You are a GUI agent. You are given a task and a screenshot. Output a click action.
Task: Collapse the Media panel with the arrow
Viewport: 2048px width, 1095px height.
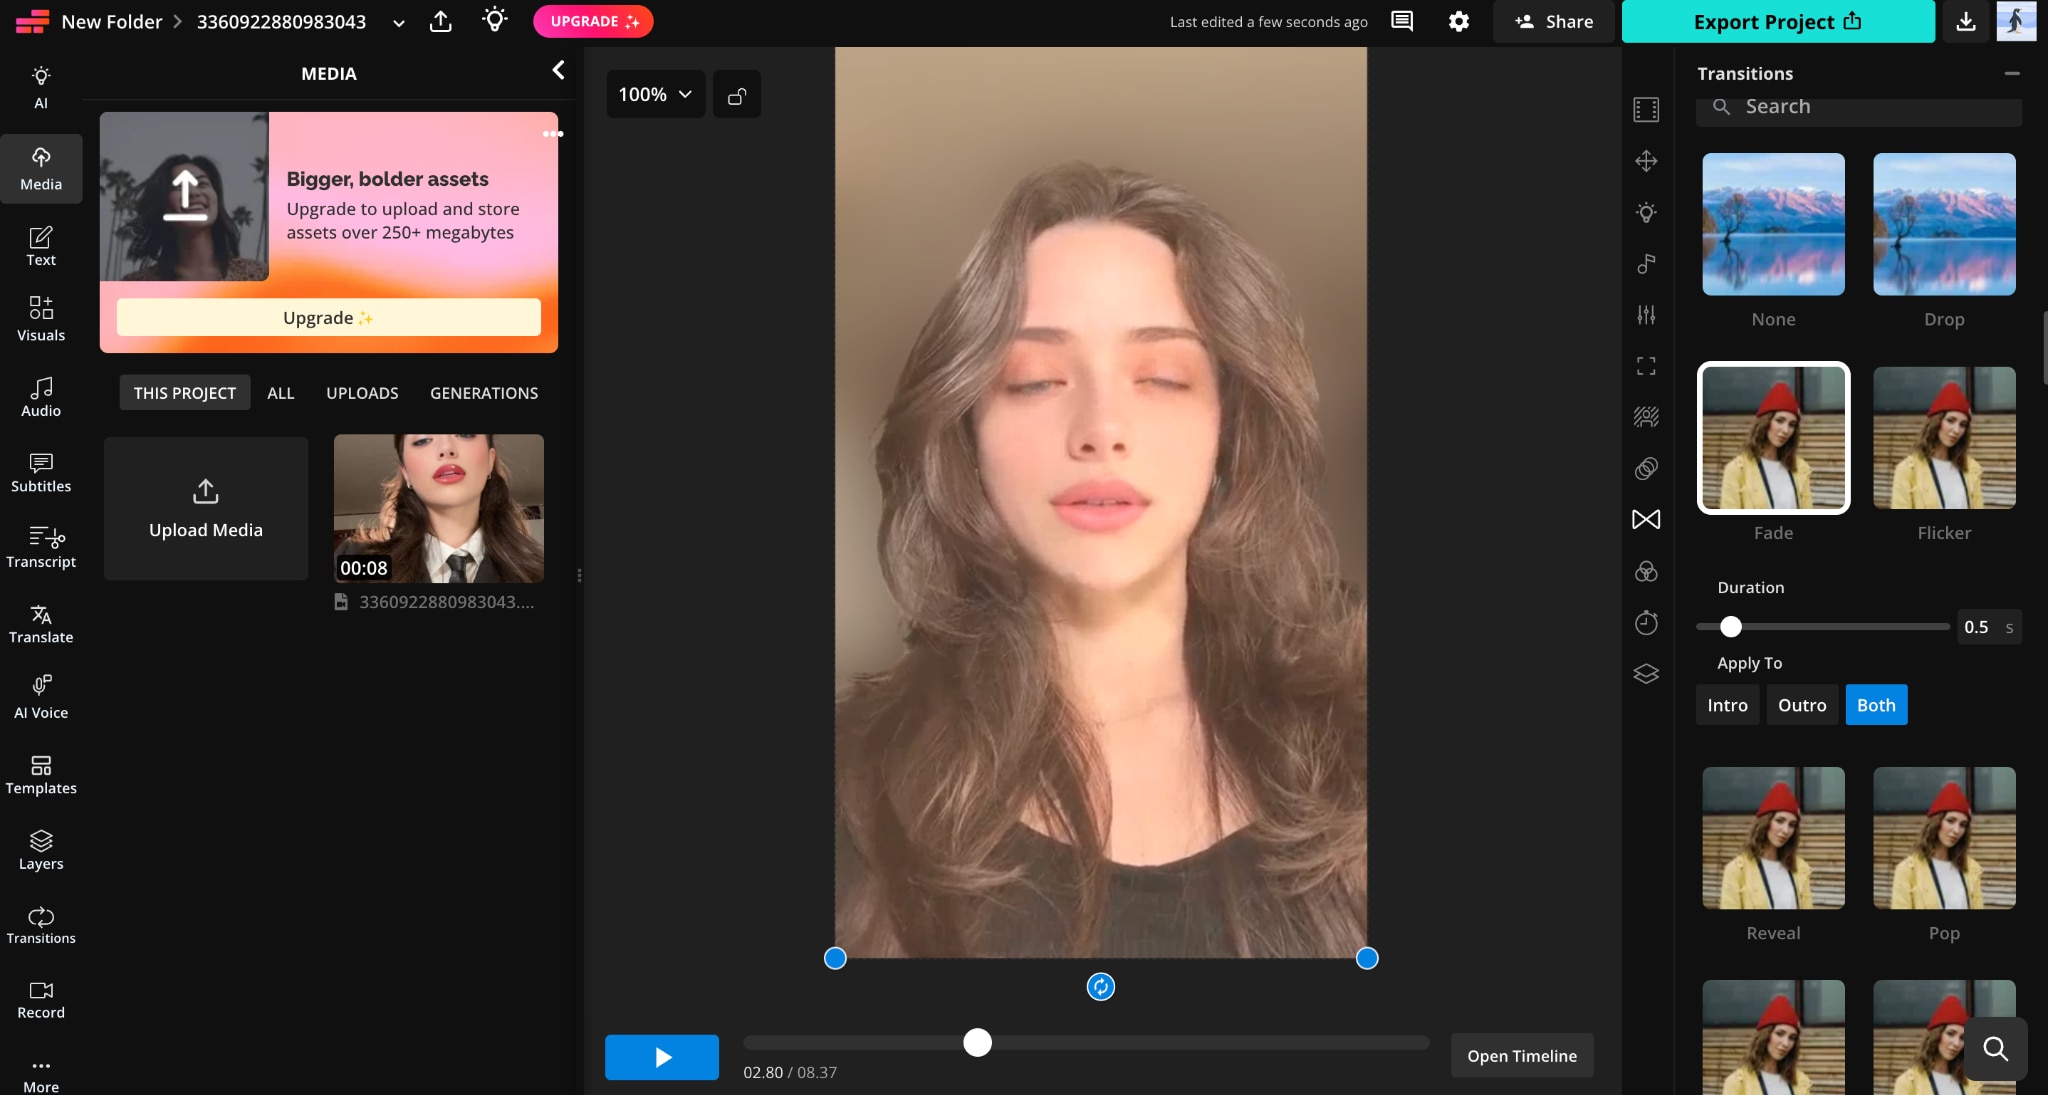(x=558, y=69)
